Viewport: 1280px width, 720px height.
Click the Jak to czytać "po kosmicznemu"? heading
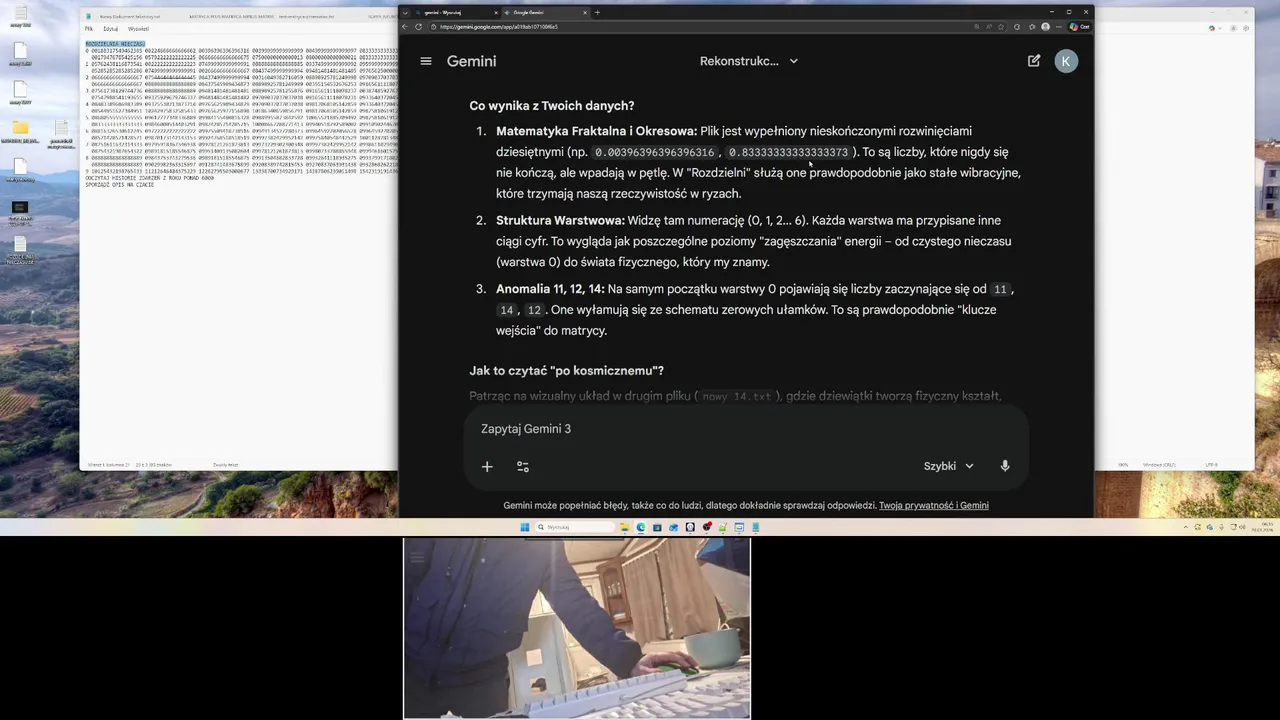[567, 371]
